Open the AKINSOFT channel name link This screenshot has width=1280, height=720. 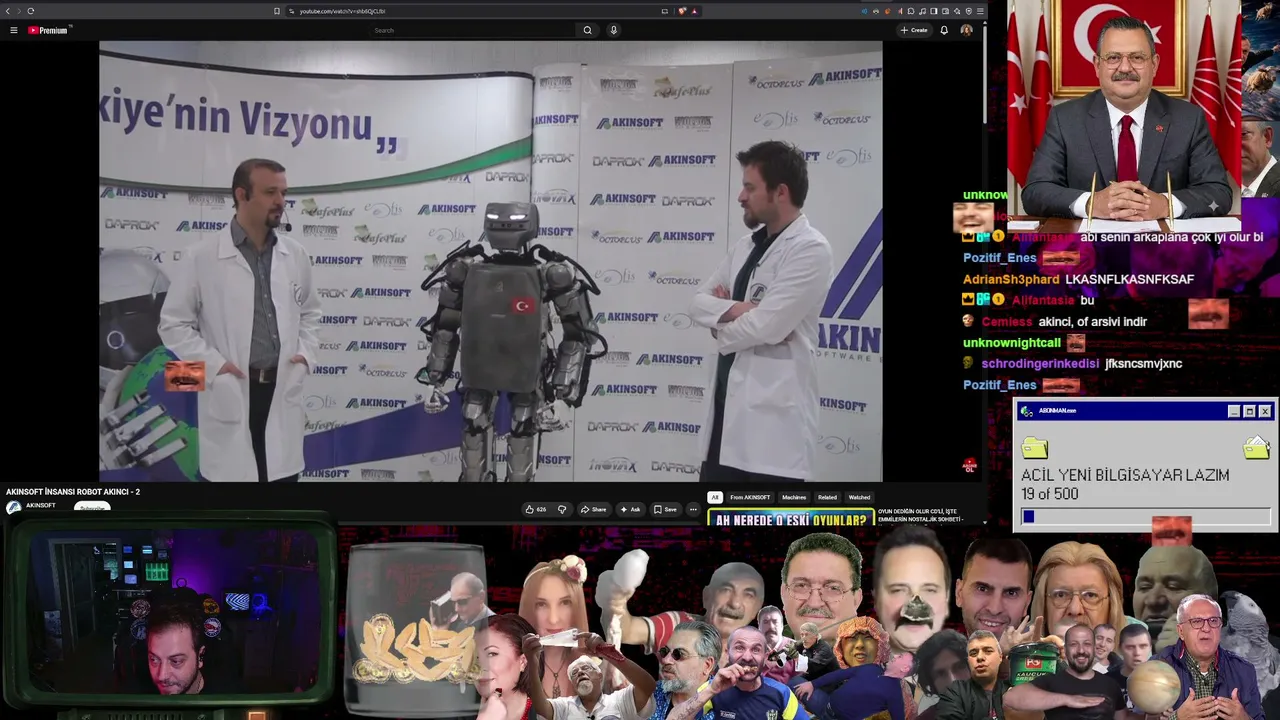tap(41, 505)
